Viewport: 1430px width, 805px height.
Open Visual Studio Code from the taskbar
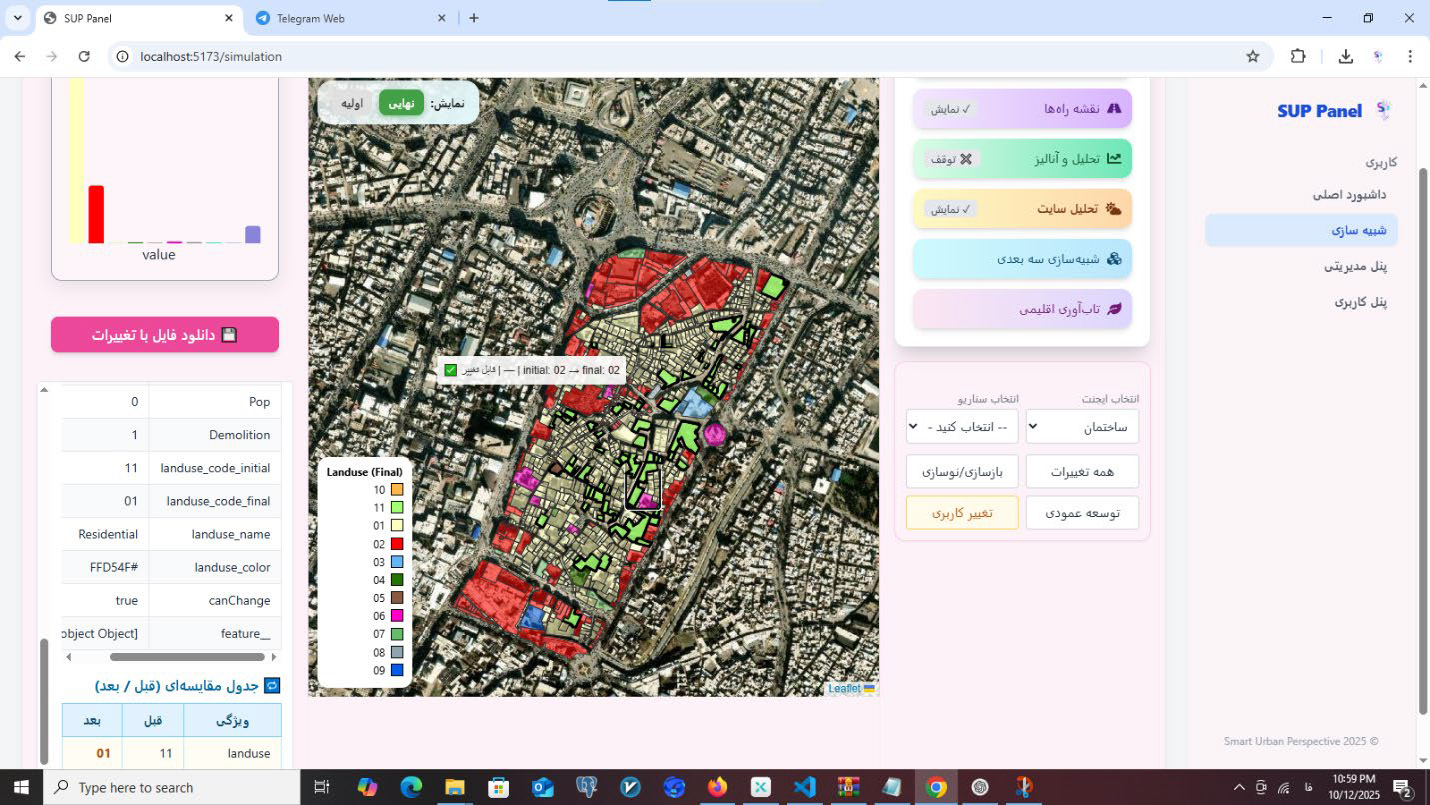click(x=805, y=787)
